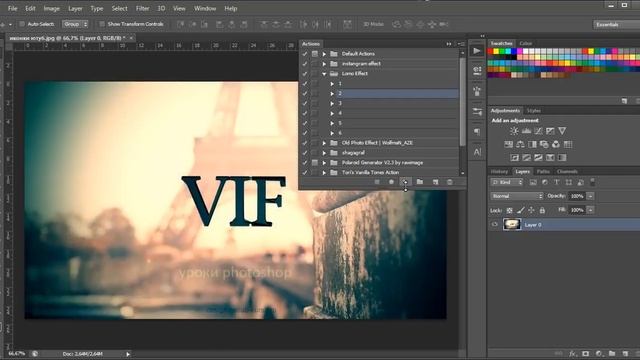Open the Essentials workspace switcher
Screen dimensions: 640x360
pyautogui.click(x=616, y=24)
